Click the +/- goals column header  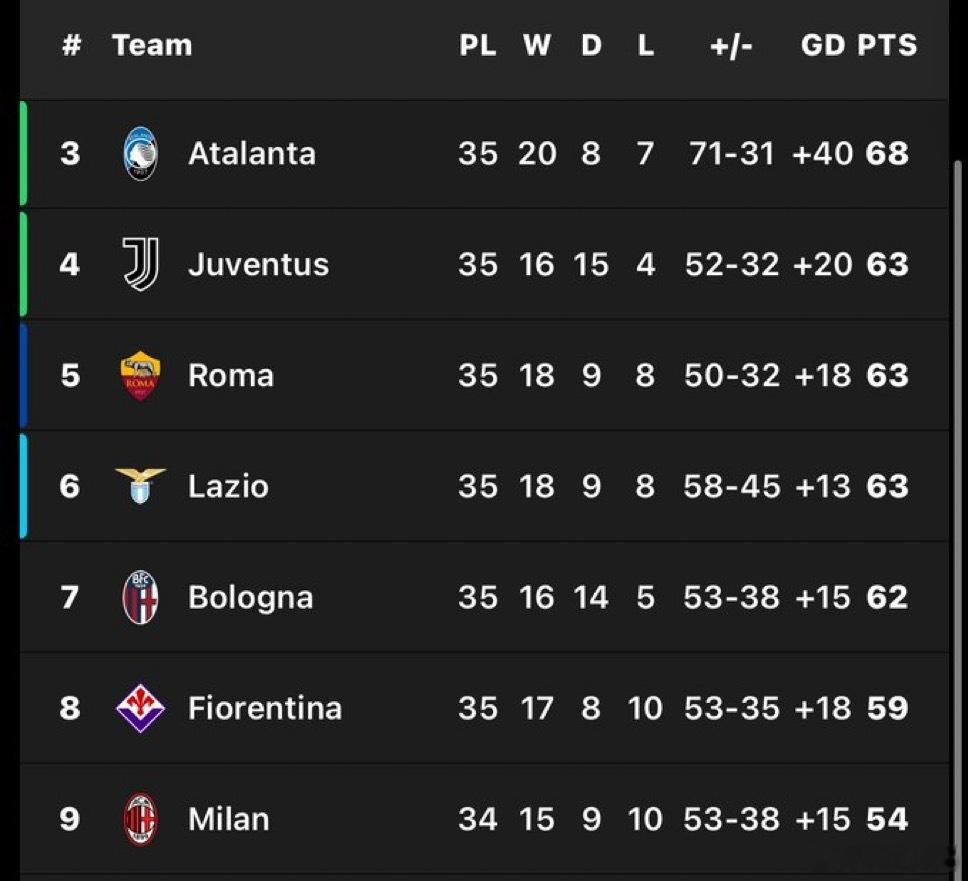(x=731, y=46)
